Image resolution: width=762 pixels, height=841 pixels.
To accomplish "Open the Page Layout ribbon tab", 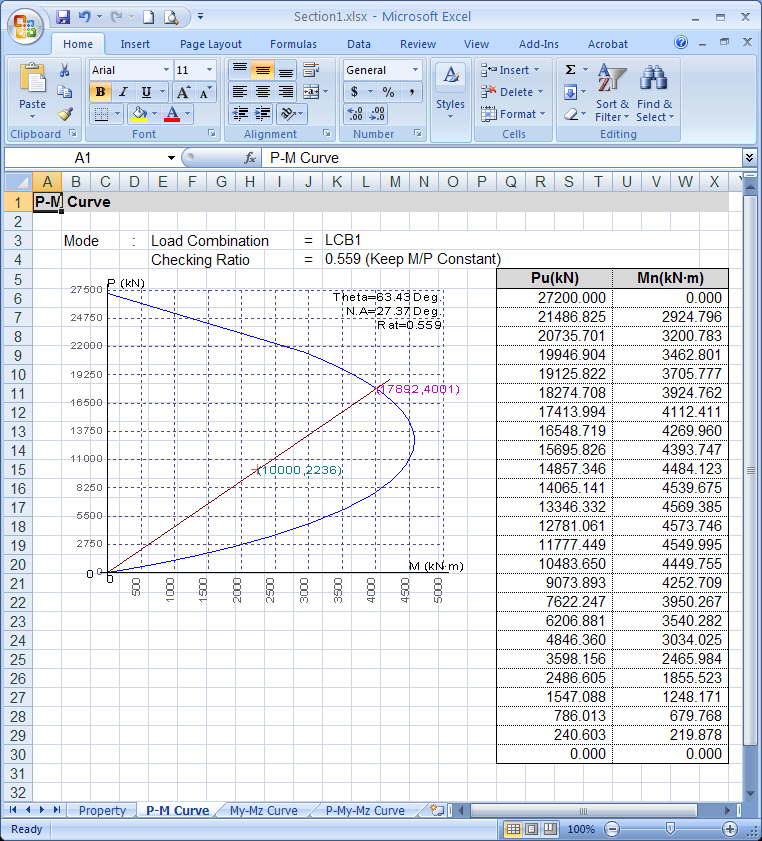I will coord(210,44).
